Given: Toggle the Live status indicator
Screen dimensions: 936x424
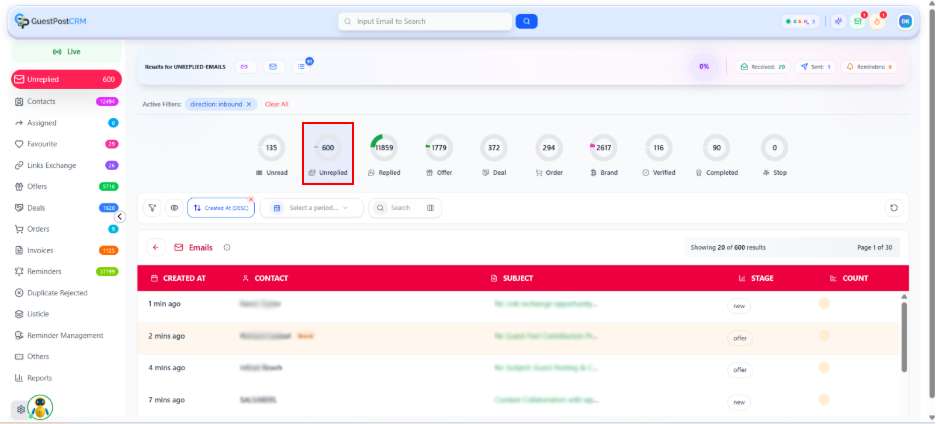Looking at the screenshot, I should [x=66, y=52].
